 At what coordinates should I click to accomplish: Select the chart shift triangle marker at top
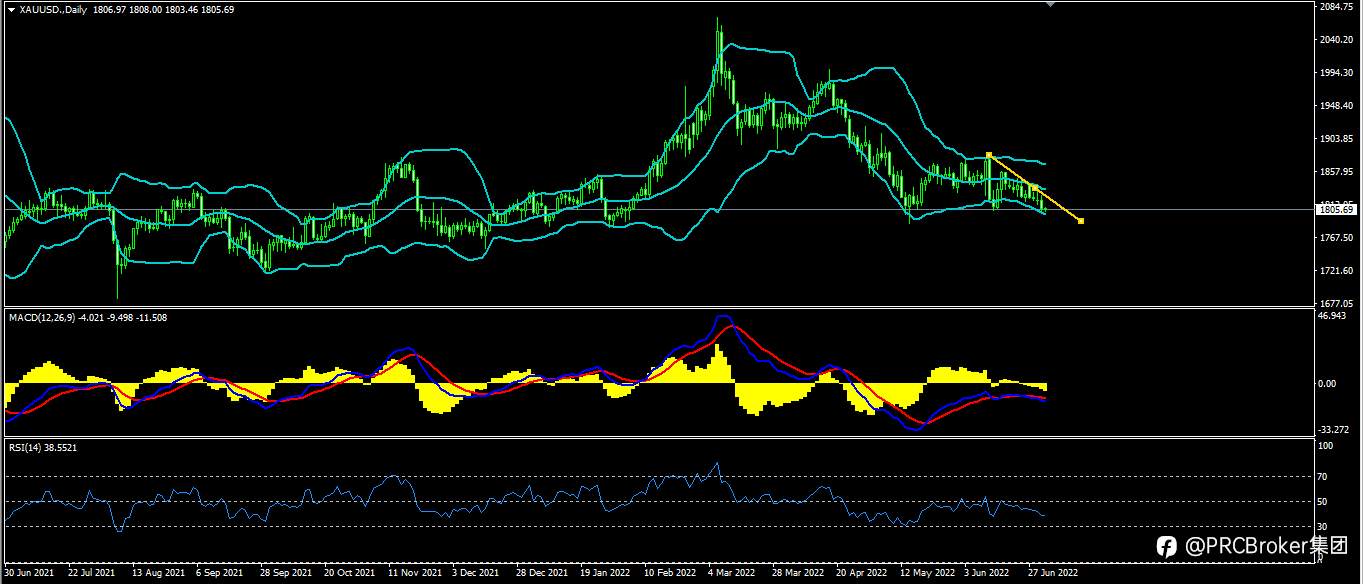(x=1049, y=5)
